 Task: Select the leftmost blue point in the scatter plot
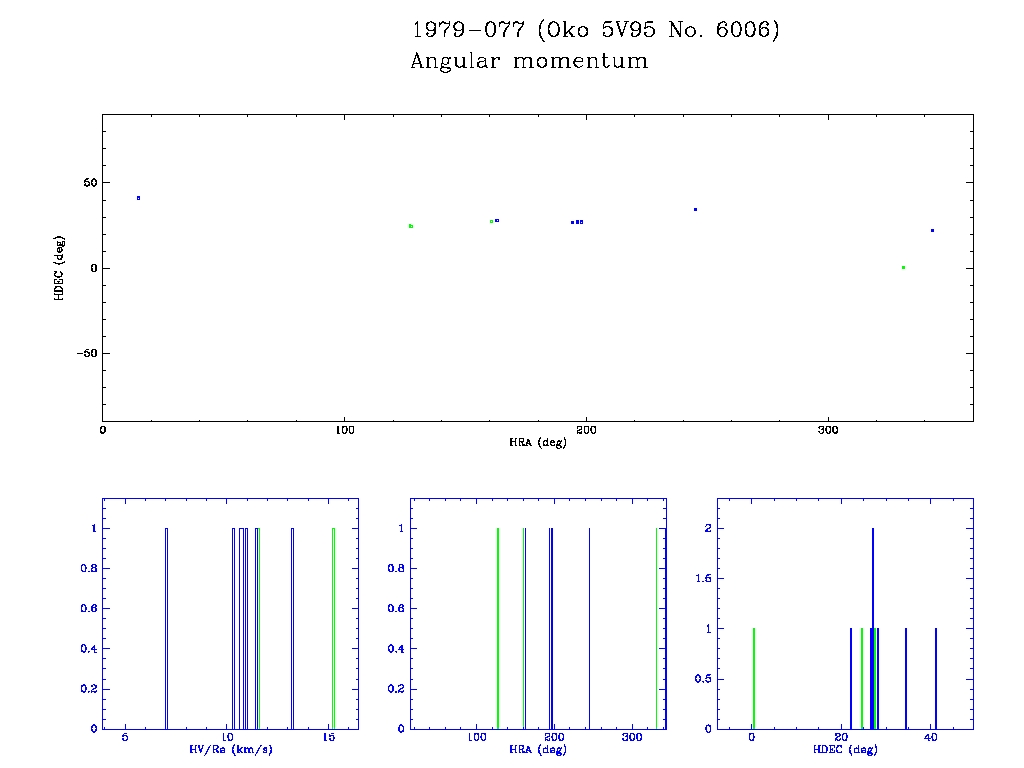pyautogui.click(x=138, y=198)
